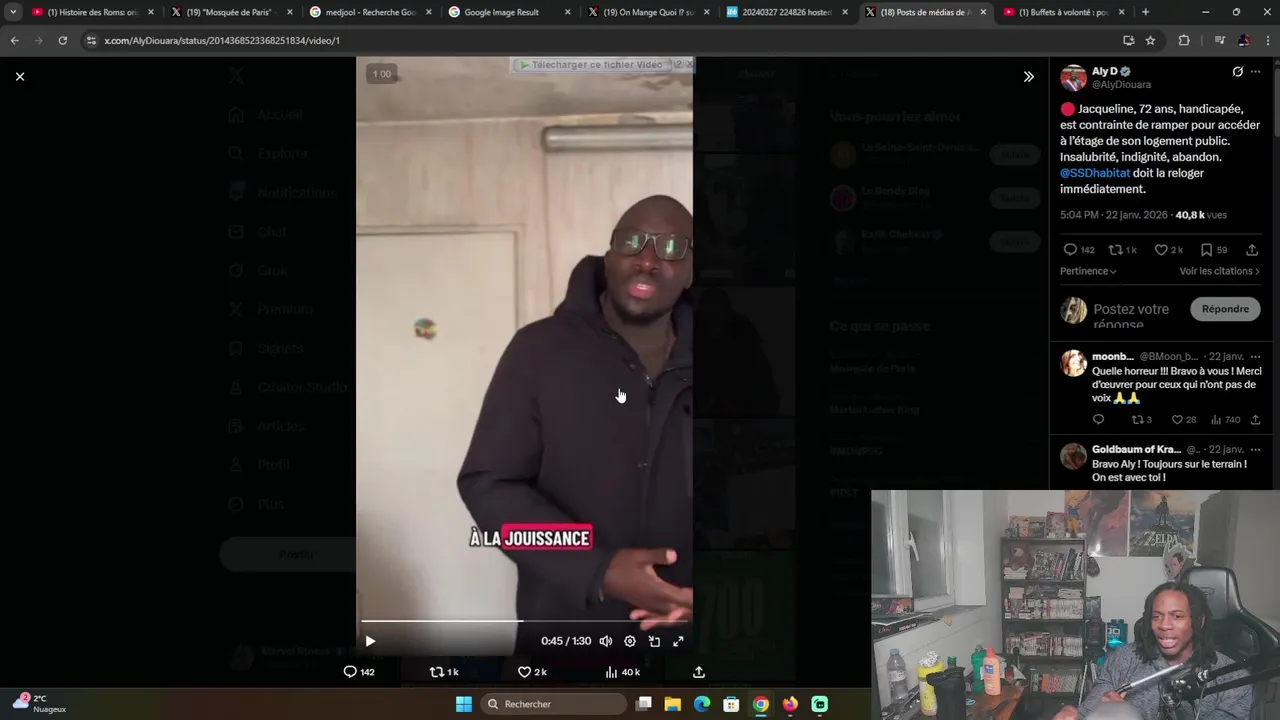Image resolution: width=1280 pixels, height=720 pixels.
Task: Click the Répondre button
Action: coord(1225,309)
